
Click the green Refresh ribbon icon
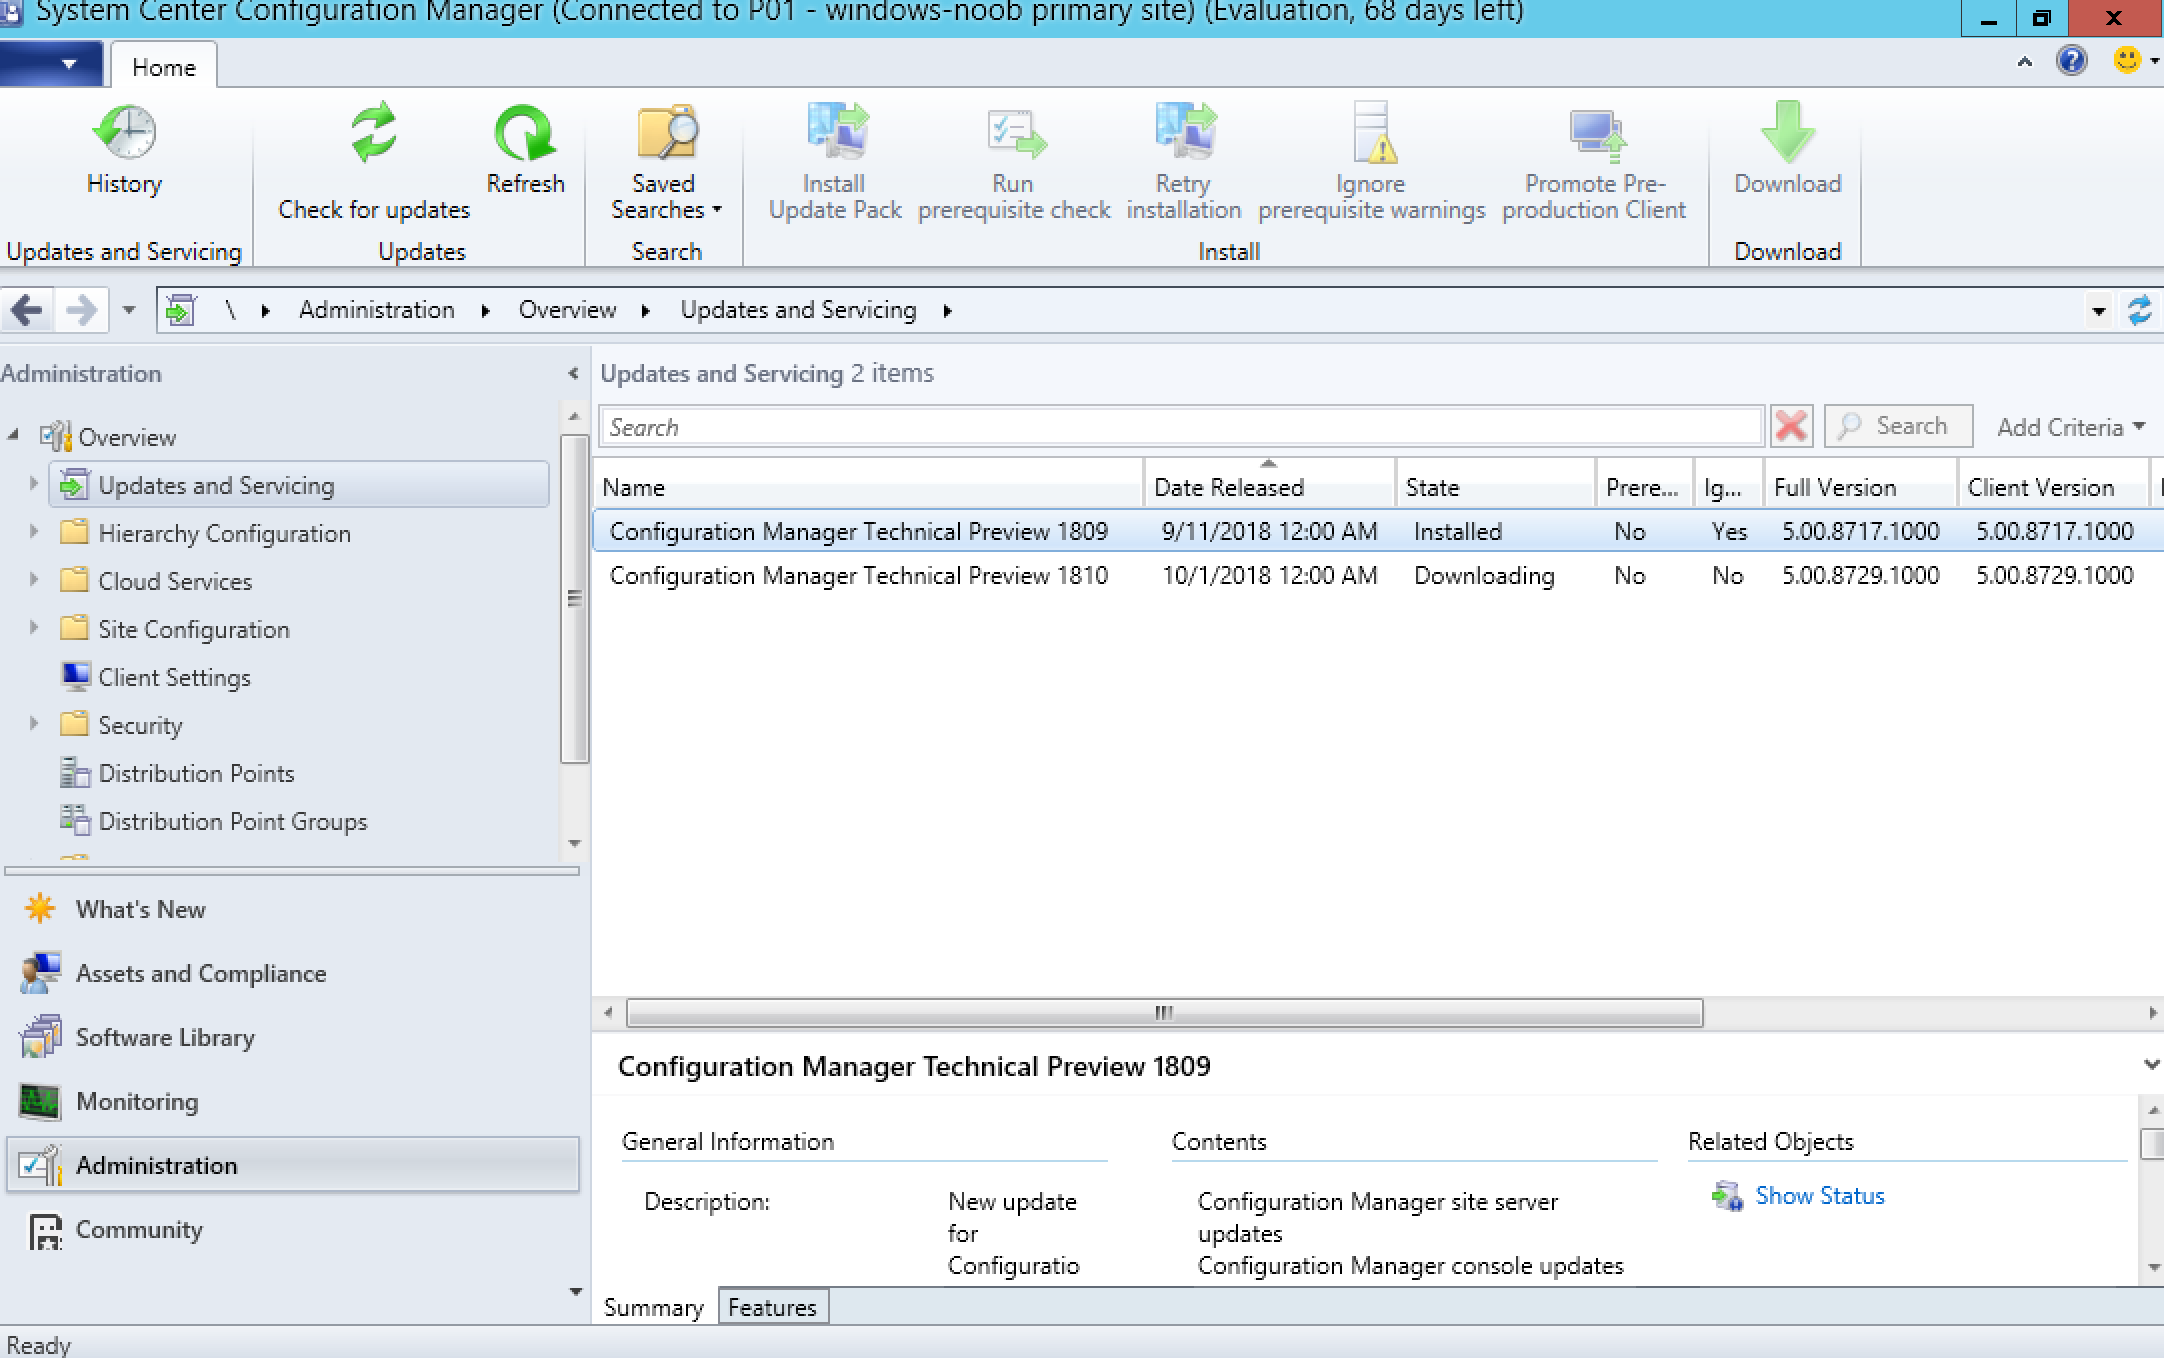tap(524, 133)
